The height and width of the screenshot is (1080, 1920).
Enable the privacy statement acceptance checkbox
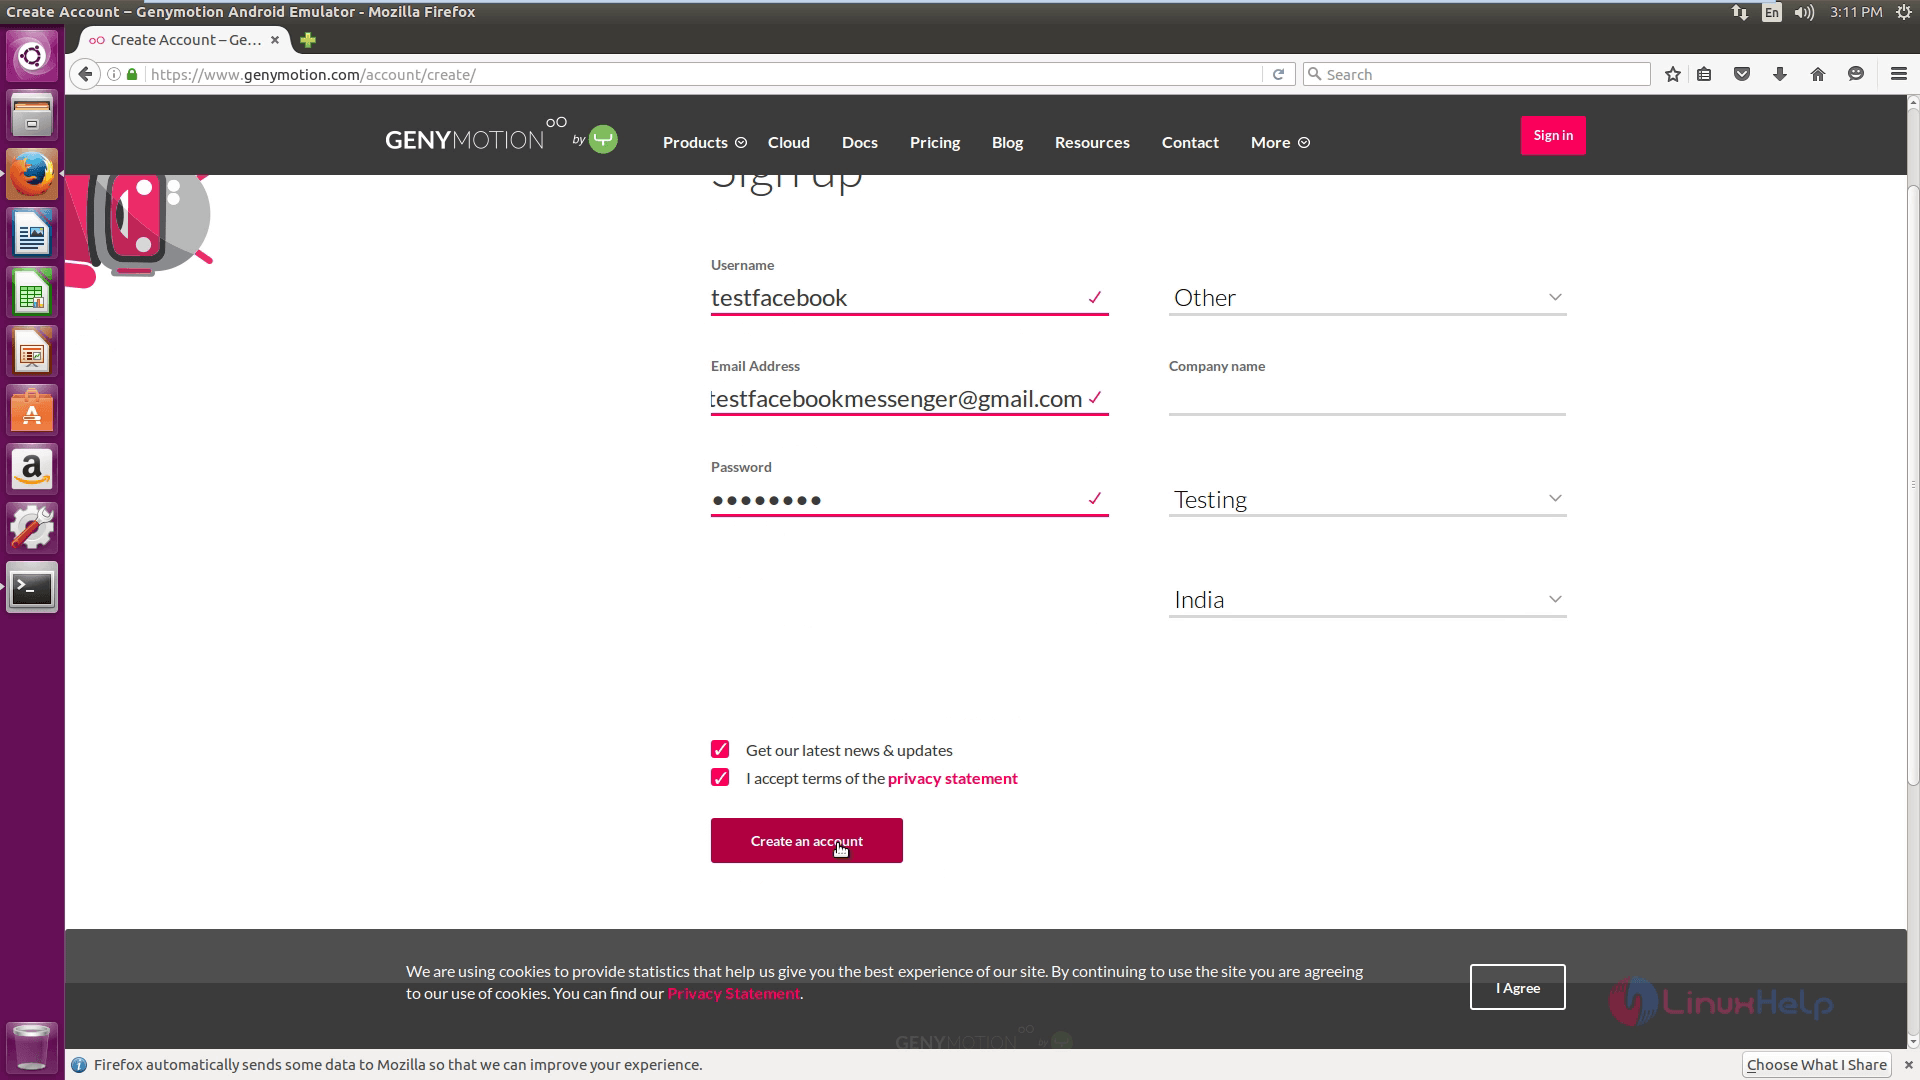(x=719, y=778)
